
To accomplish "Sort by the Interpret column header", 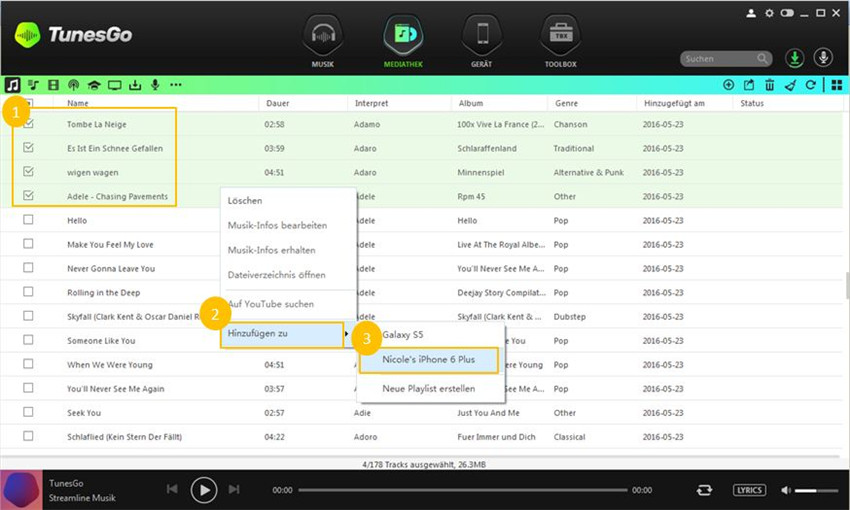I will pyautogui.click(x=371, y=103).
